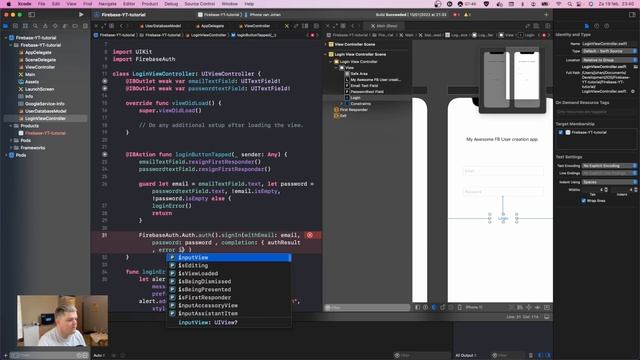Select the Project navigator folder icon
Image resolution: width=640 pixels, height=360 pixels.
(6, 26)
